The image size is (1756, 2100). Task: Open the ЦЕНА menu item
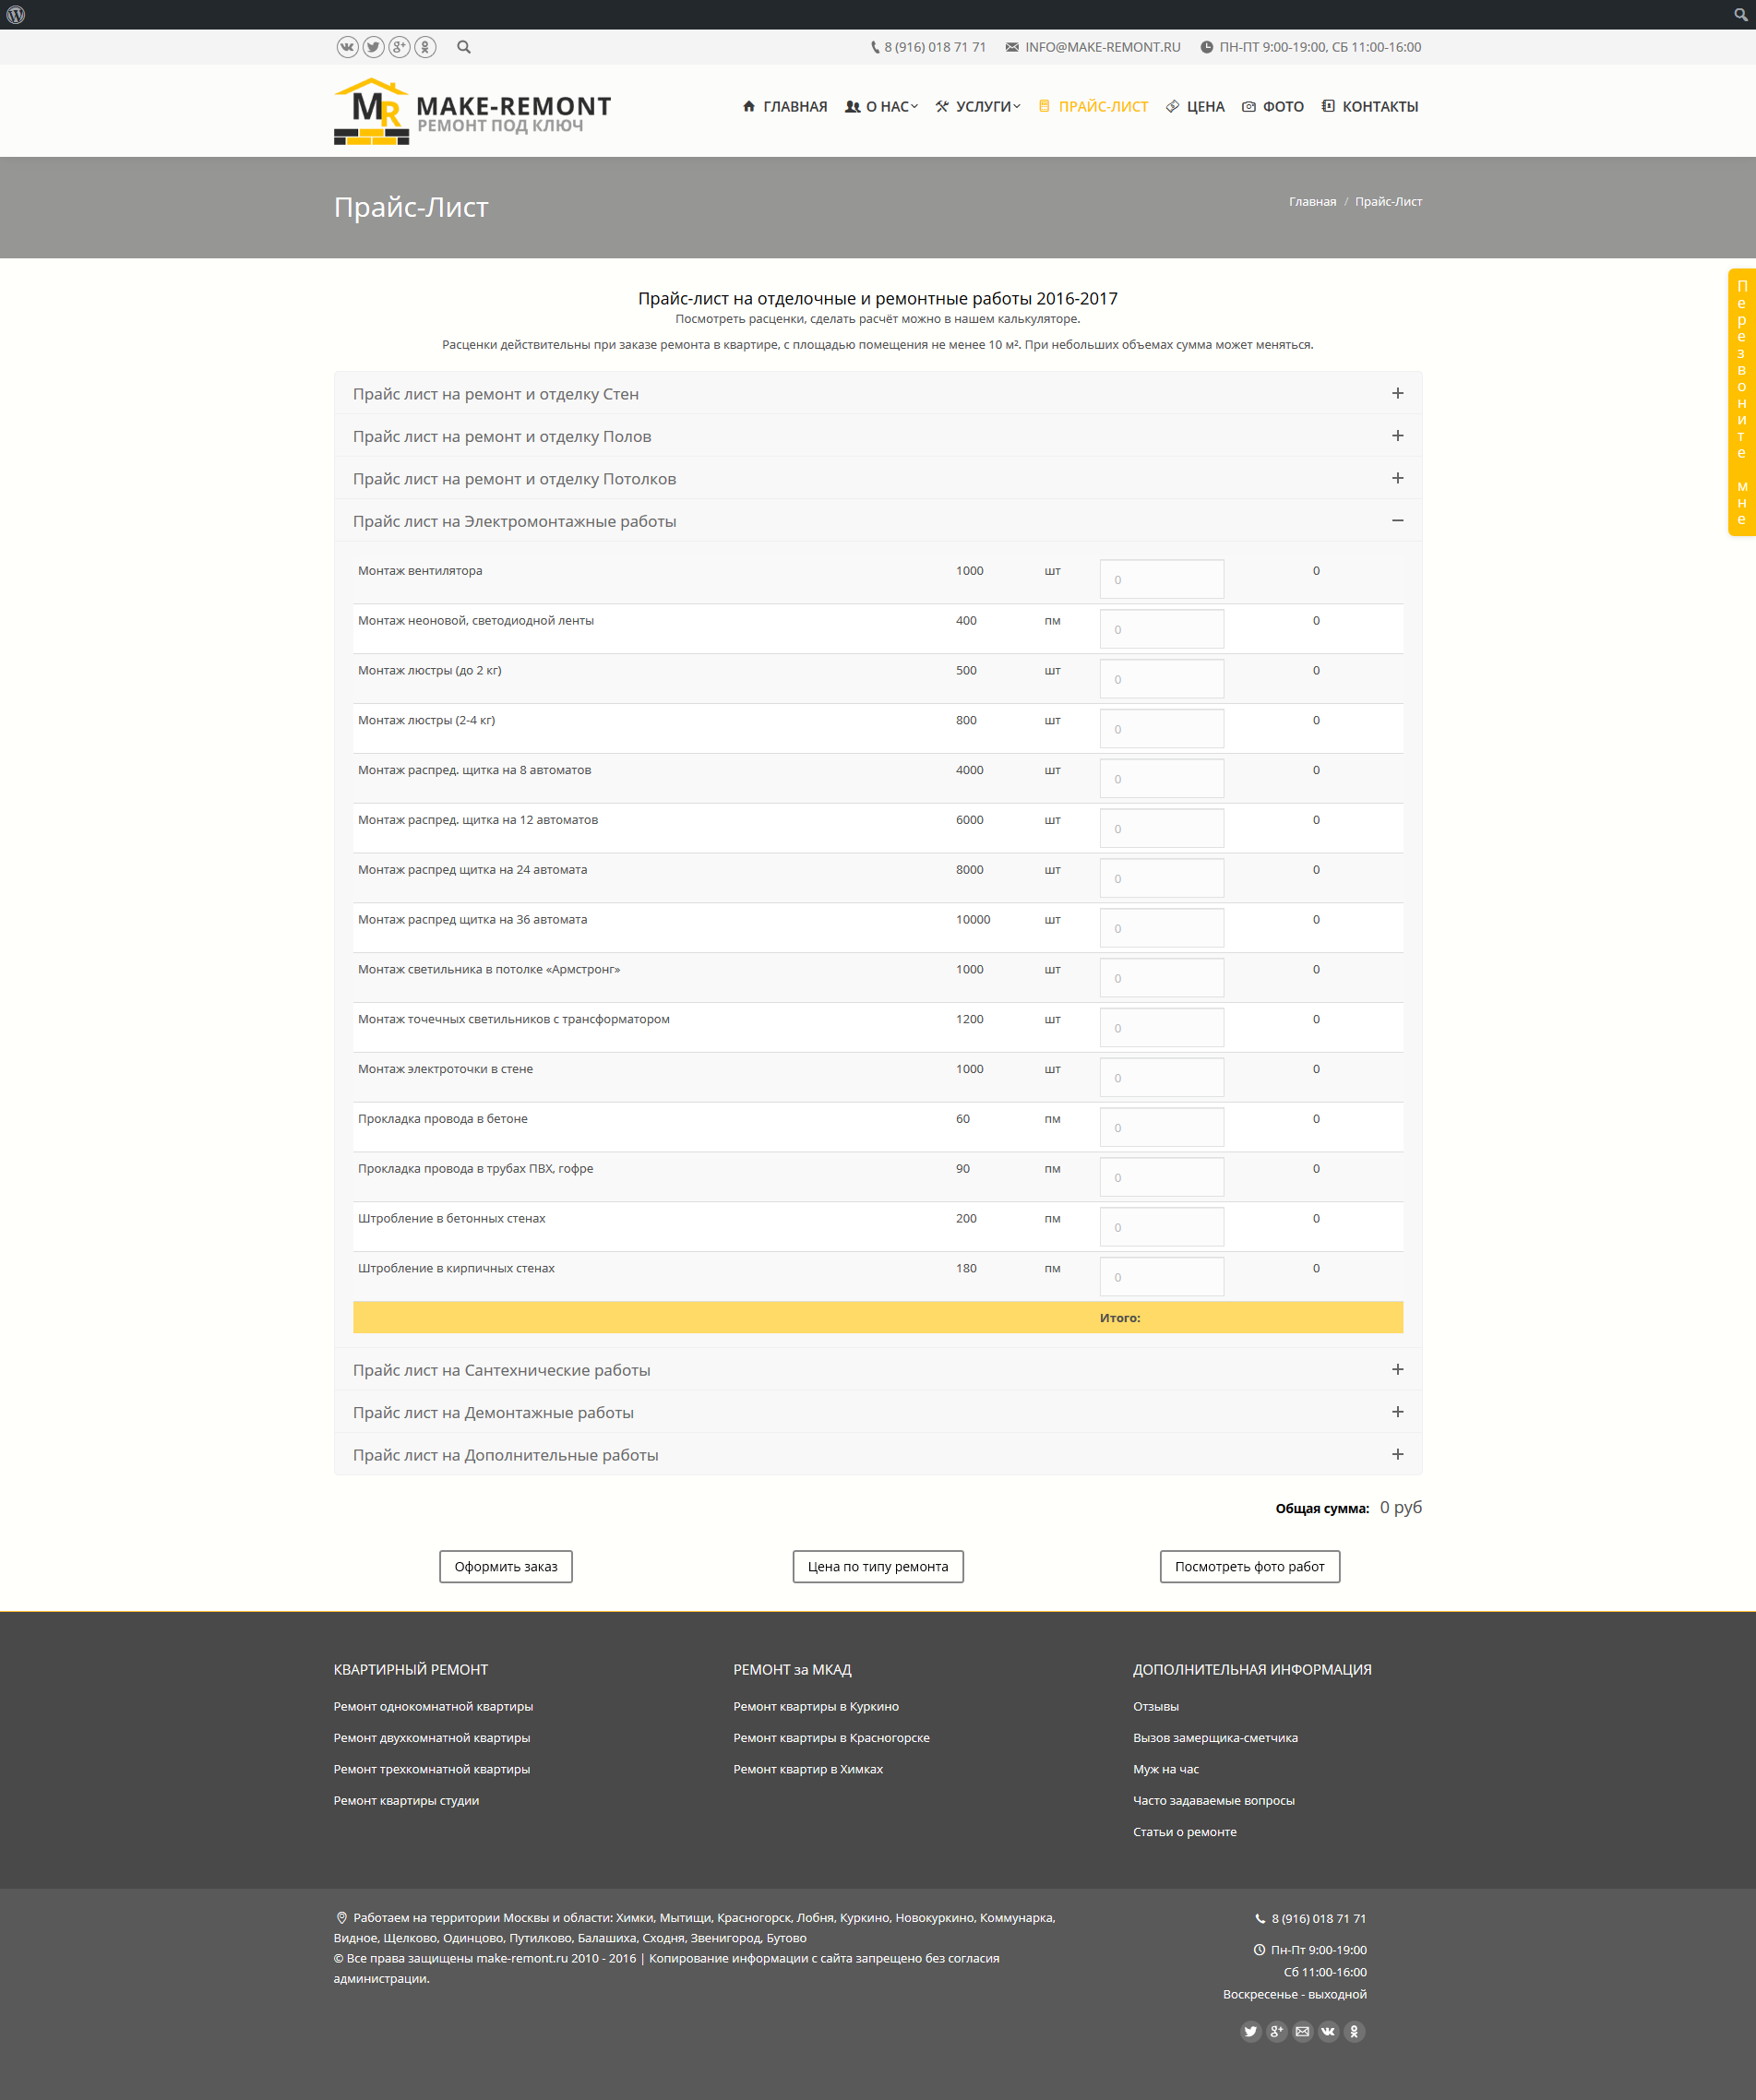click(x=1195, y=106)
